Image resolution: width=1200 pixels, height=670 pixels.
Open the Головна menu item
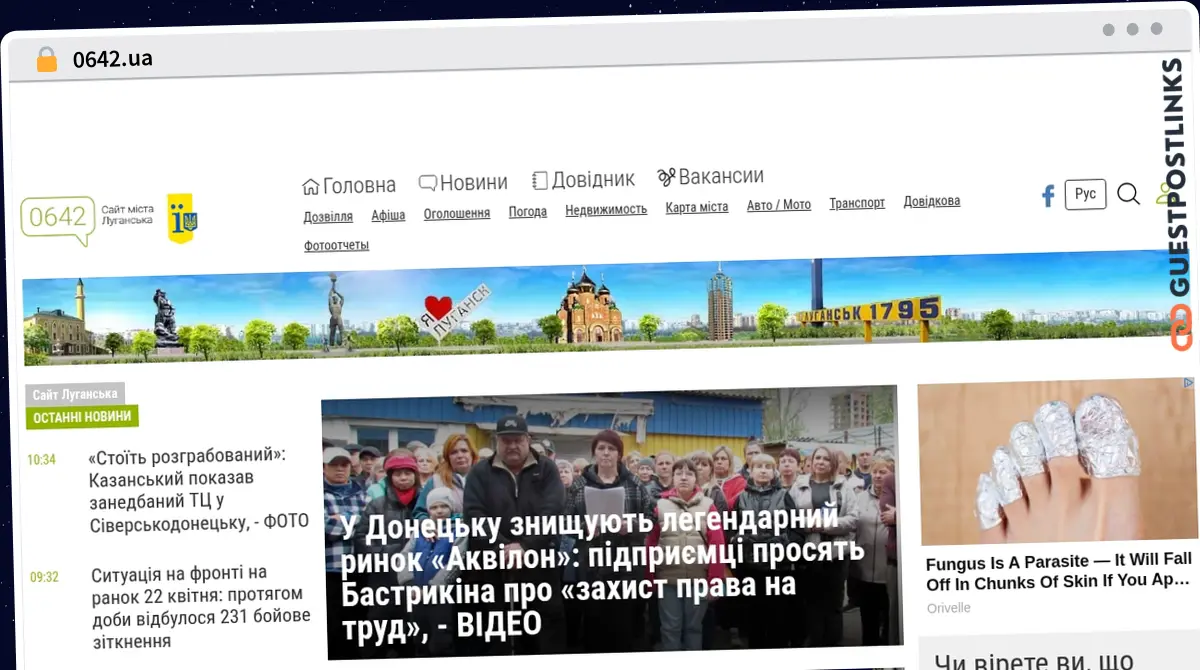(349, 185)
